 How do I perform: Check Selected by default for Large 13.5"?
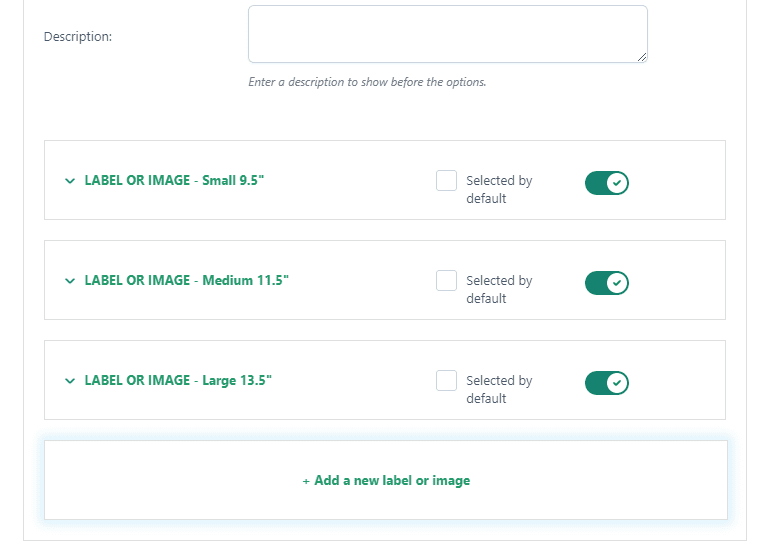tap(446, 380)
